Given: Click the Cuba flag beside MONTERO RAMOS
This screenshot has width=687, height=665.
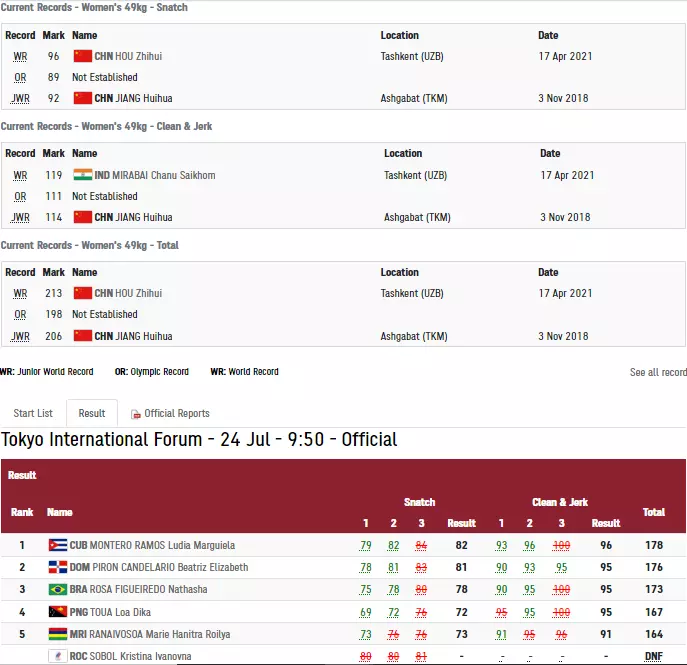Looking at the screenshot, I should point(58,546).
